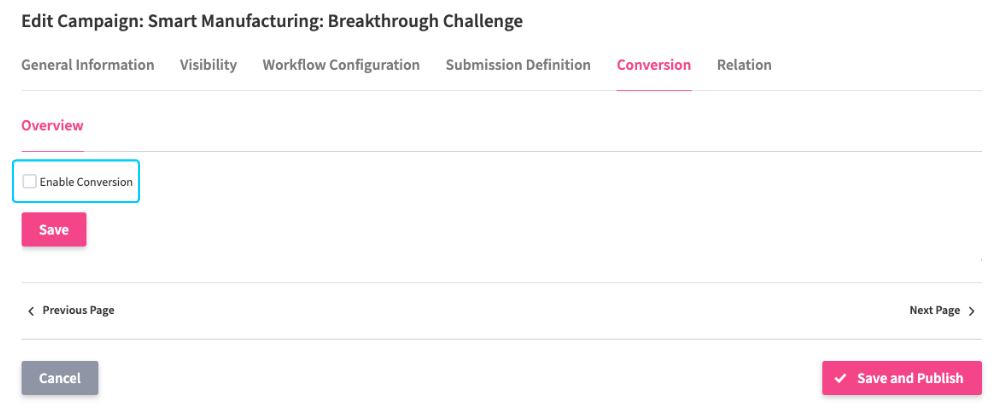
Task: Click the checkmark icon on Save and Publish
Action: click(840, 379)
